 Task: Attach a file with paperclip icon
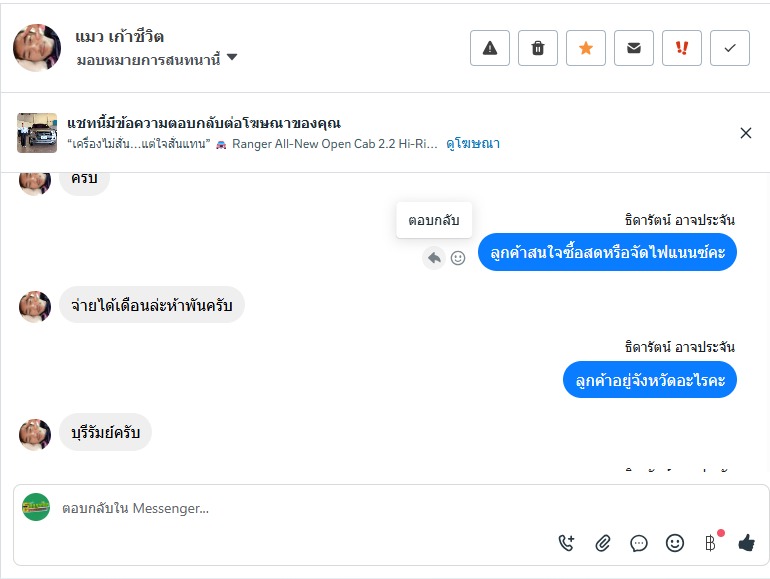[603, 543]
